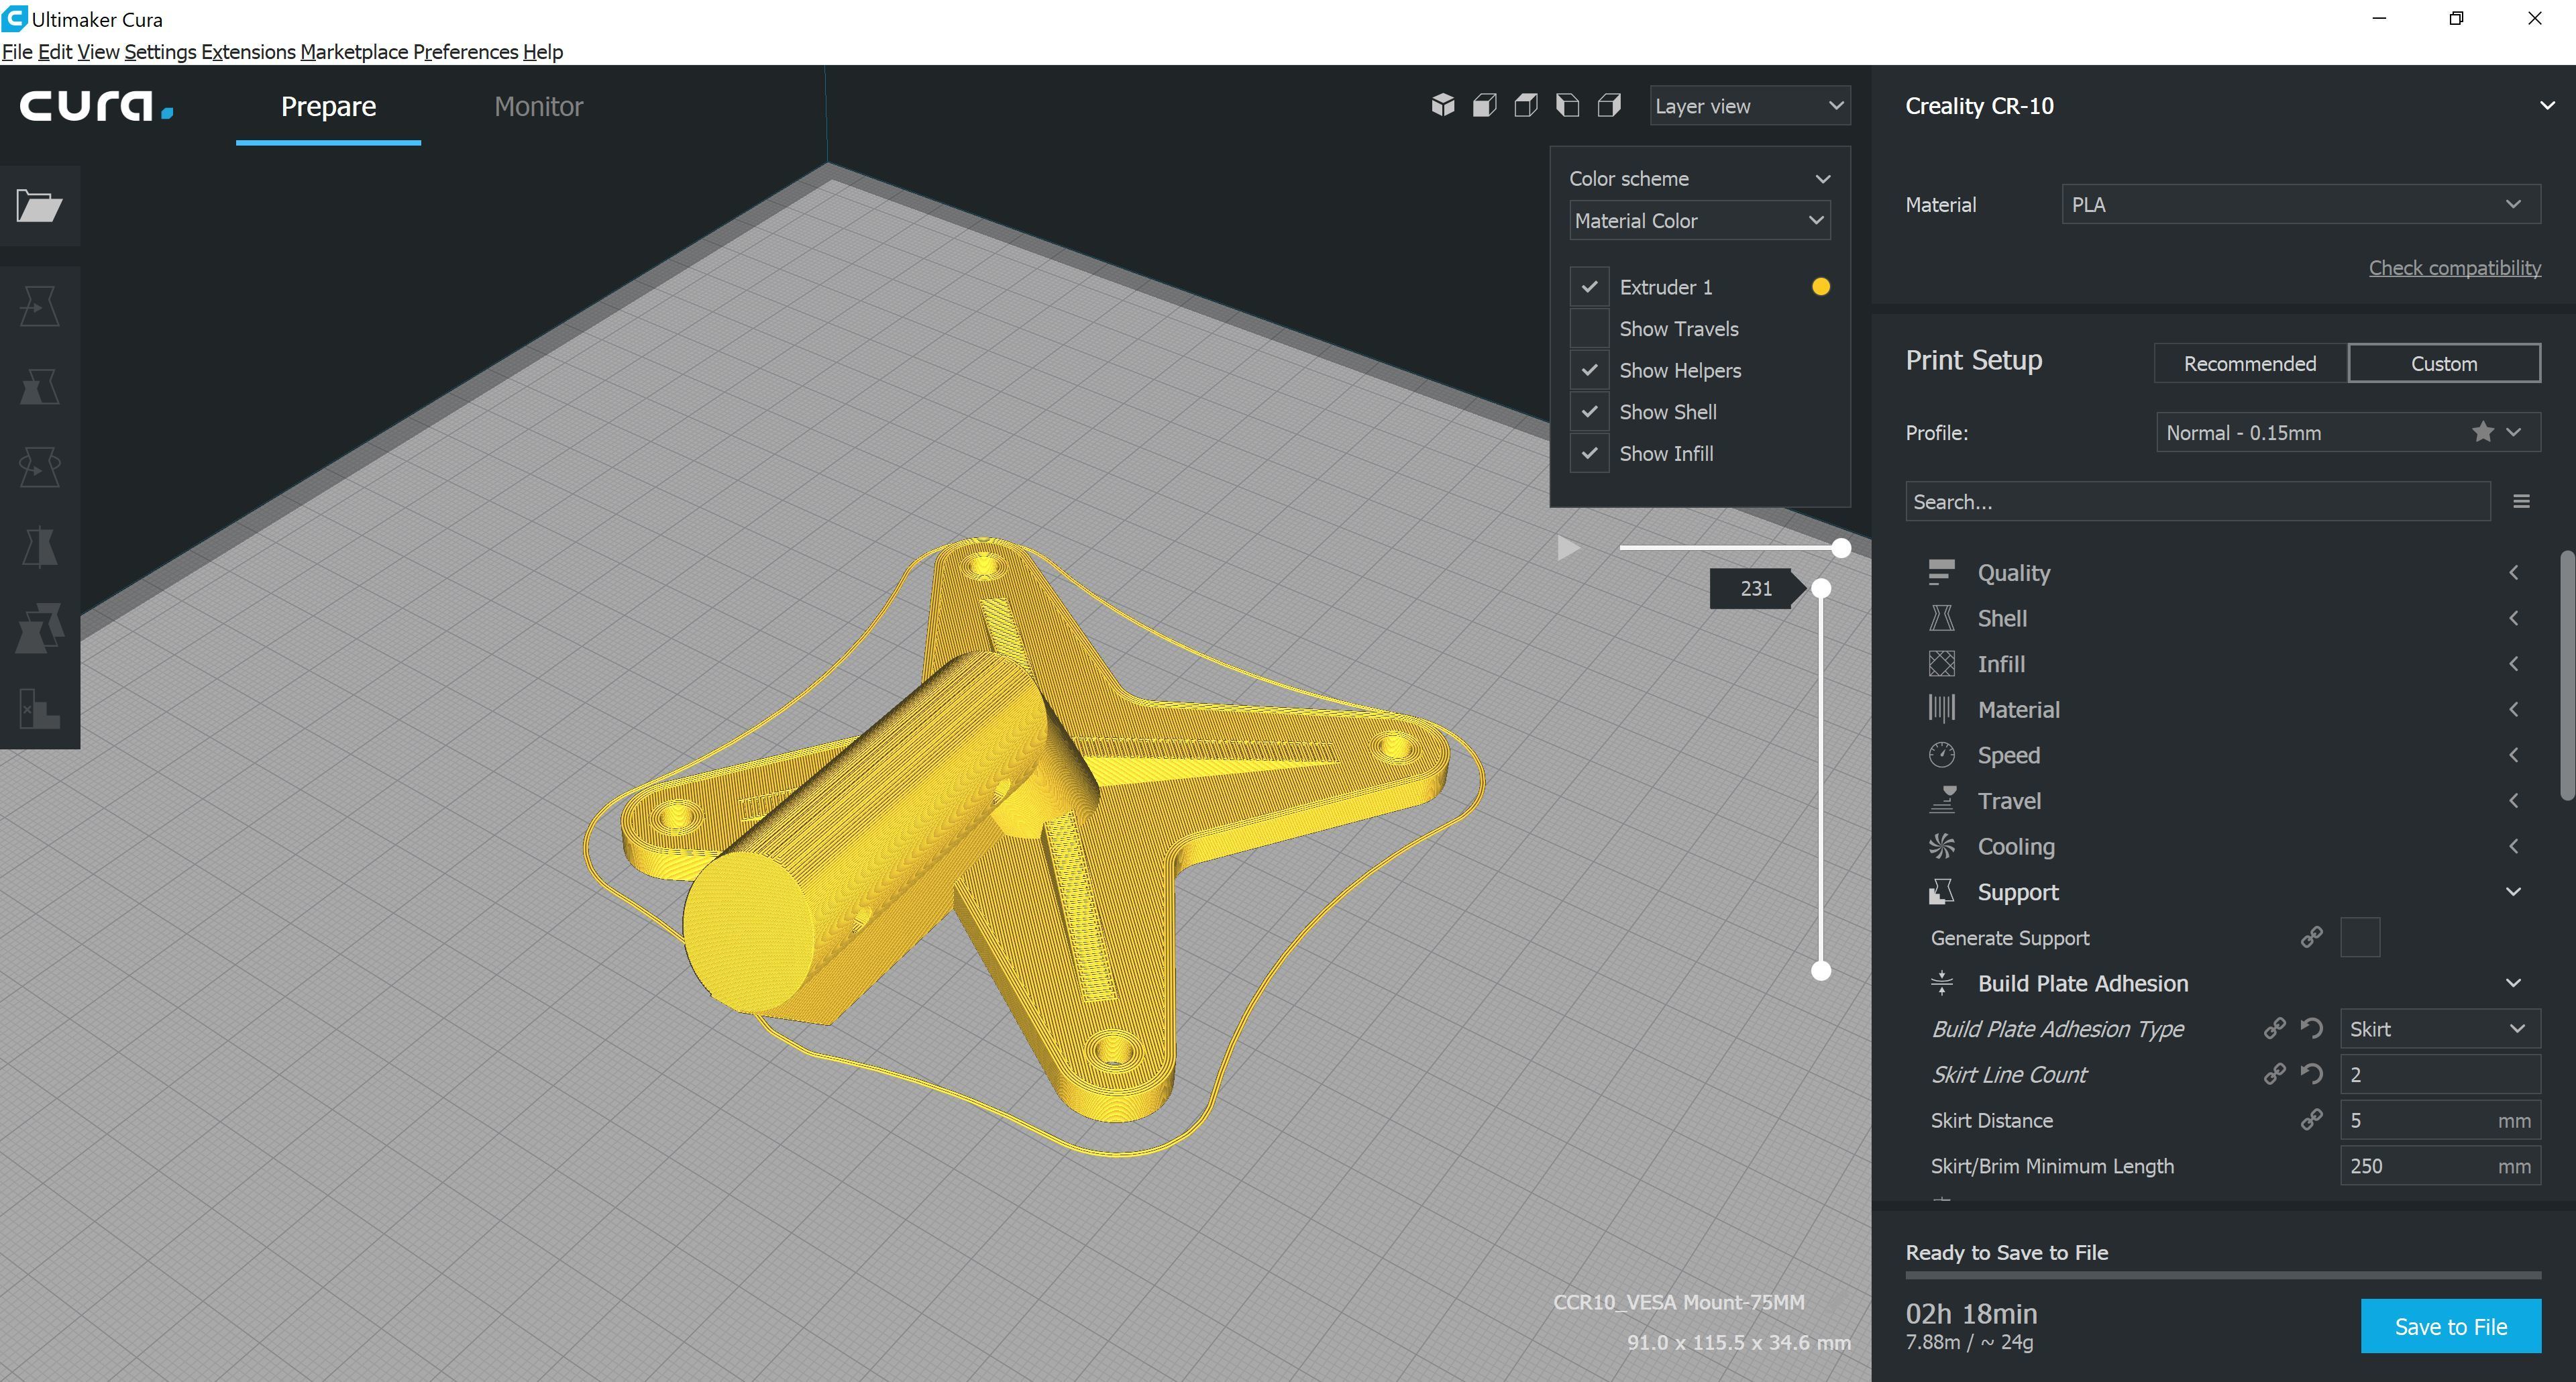Open the Extensions menu
2576x1382 pixels.
point(248,52)
